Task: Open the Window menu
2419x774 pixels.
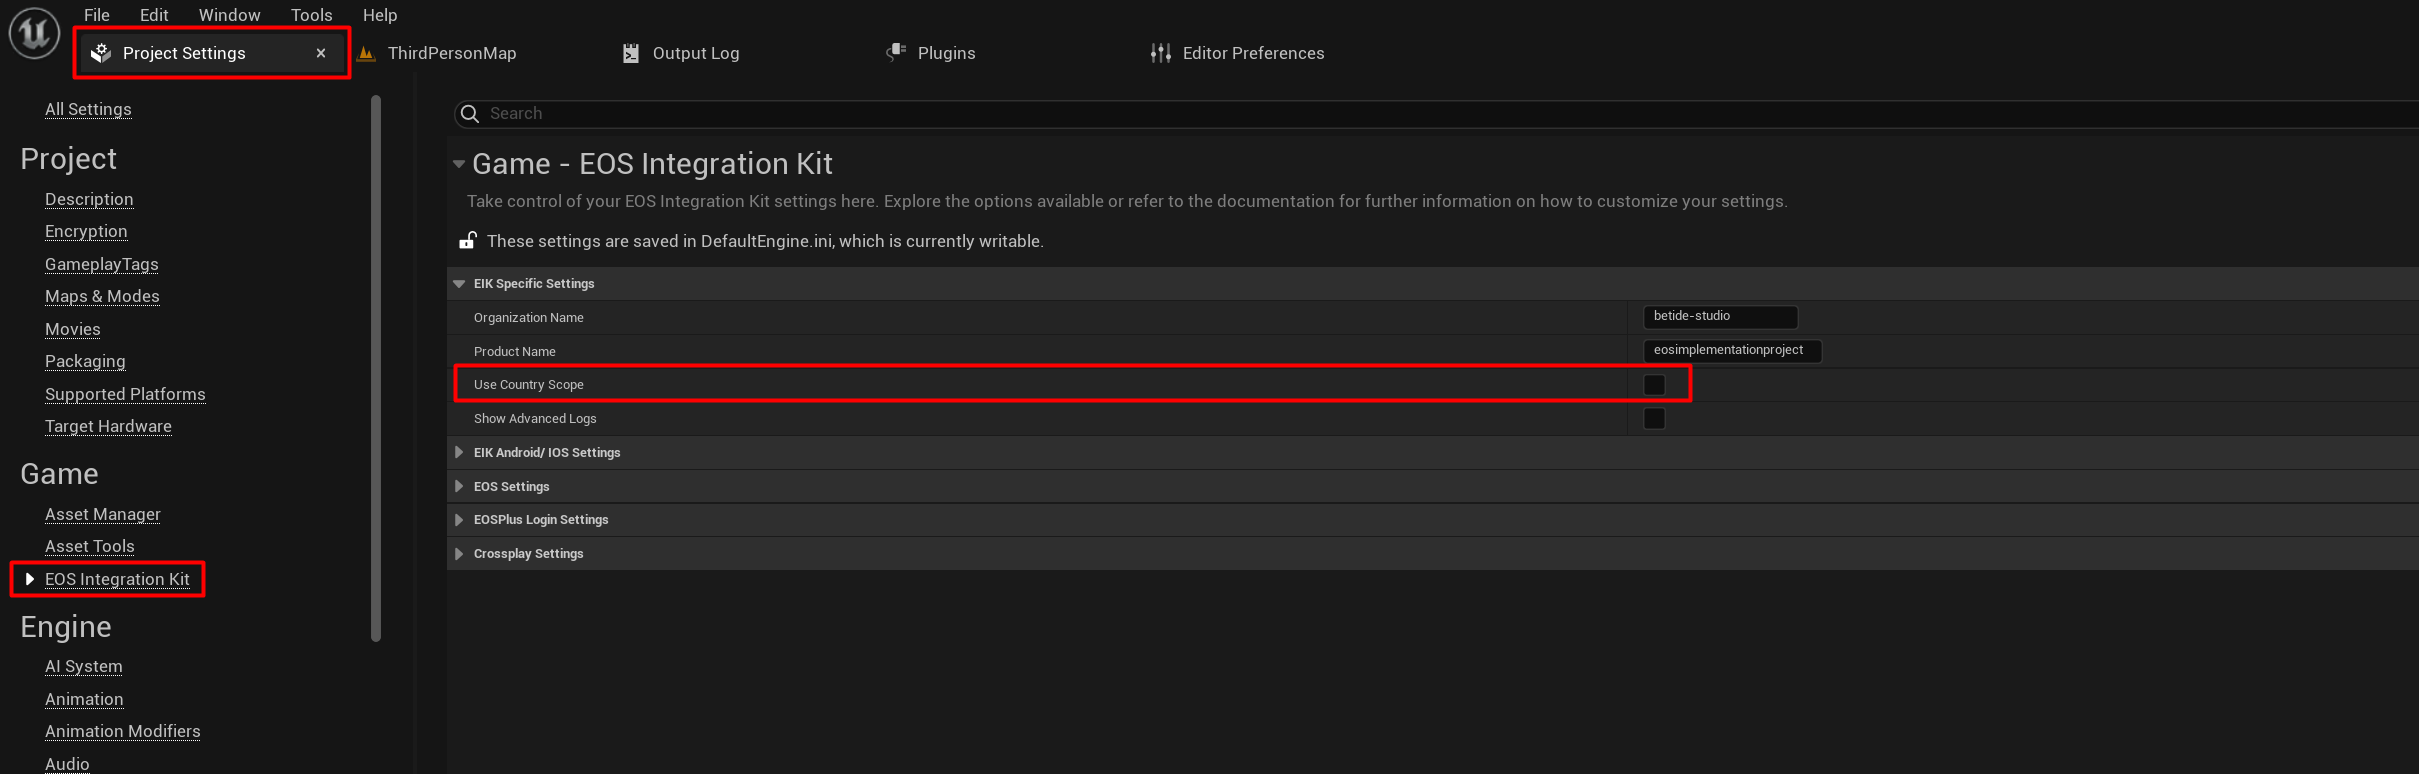Action: [x=229, y=15]
